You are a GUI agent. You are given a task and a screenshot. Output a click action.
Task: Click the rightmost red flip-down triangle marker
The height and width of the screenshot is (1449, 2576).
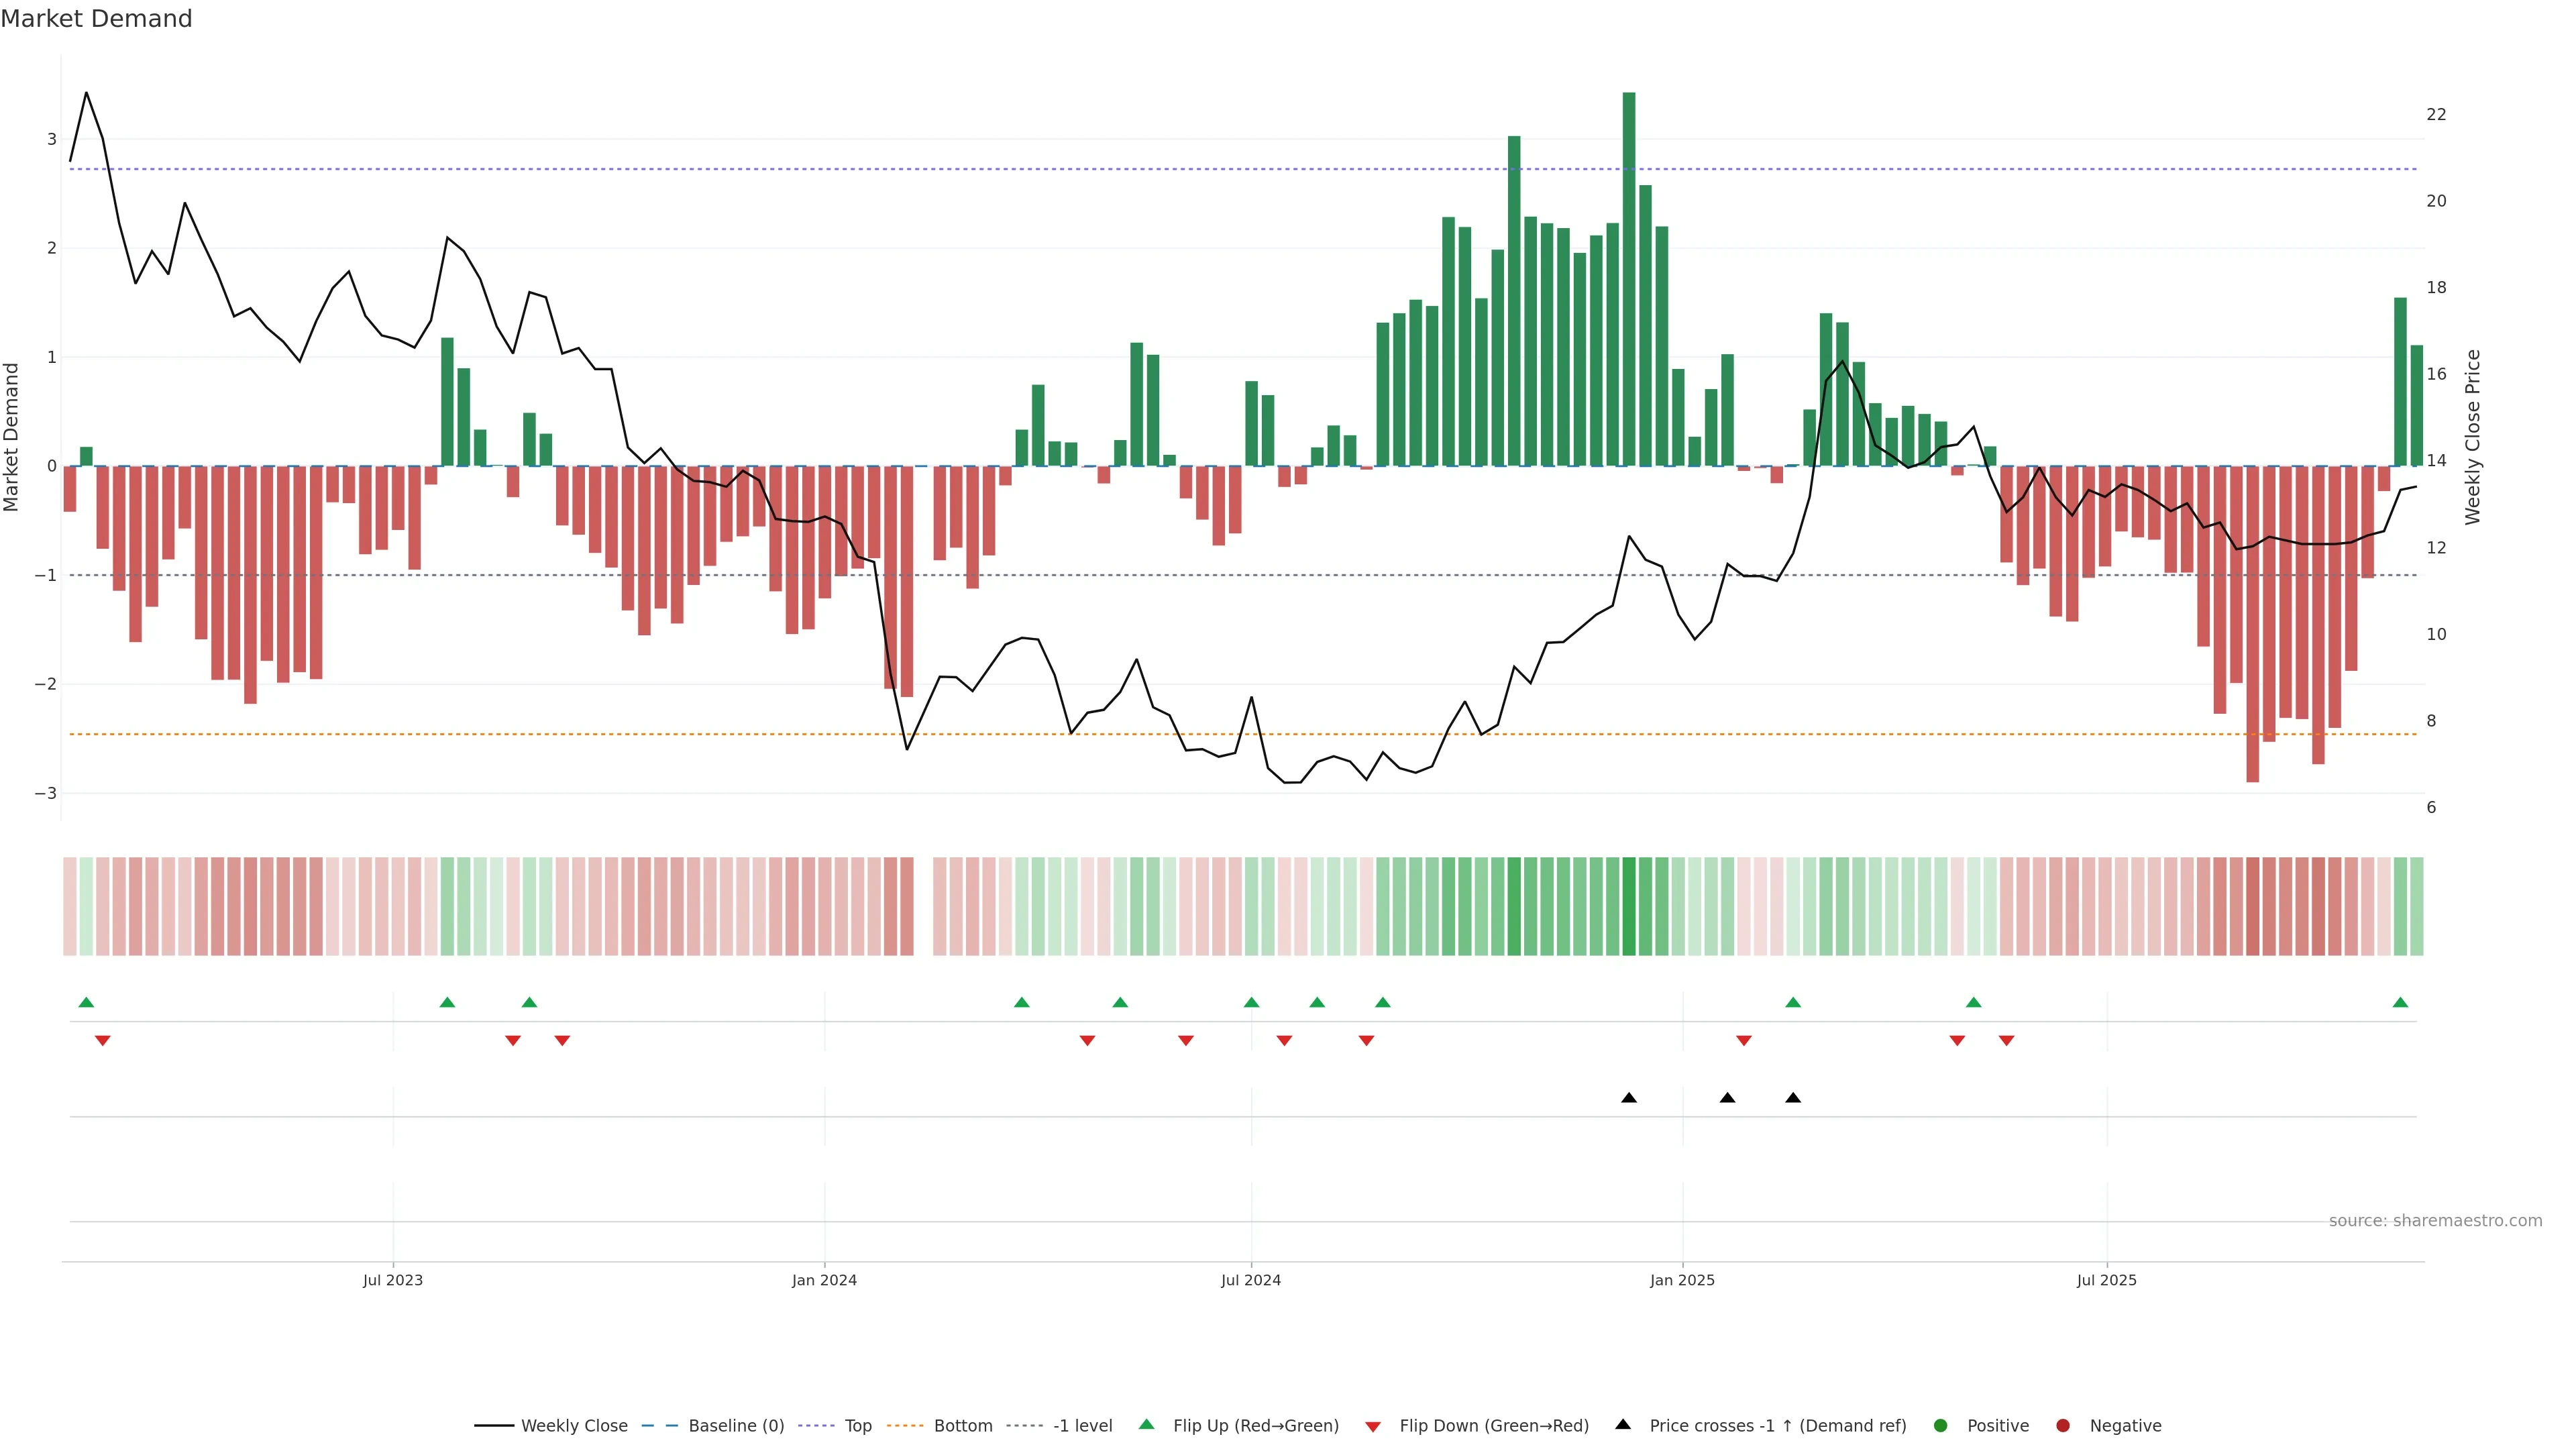tap(2006, 1041)
